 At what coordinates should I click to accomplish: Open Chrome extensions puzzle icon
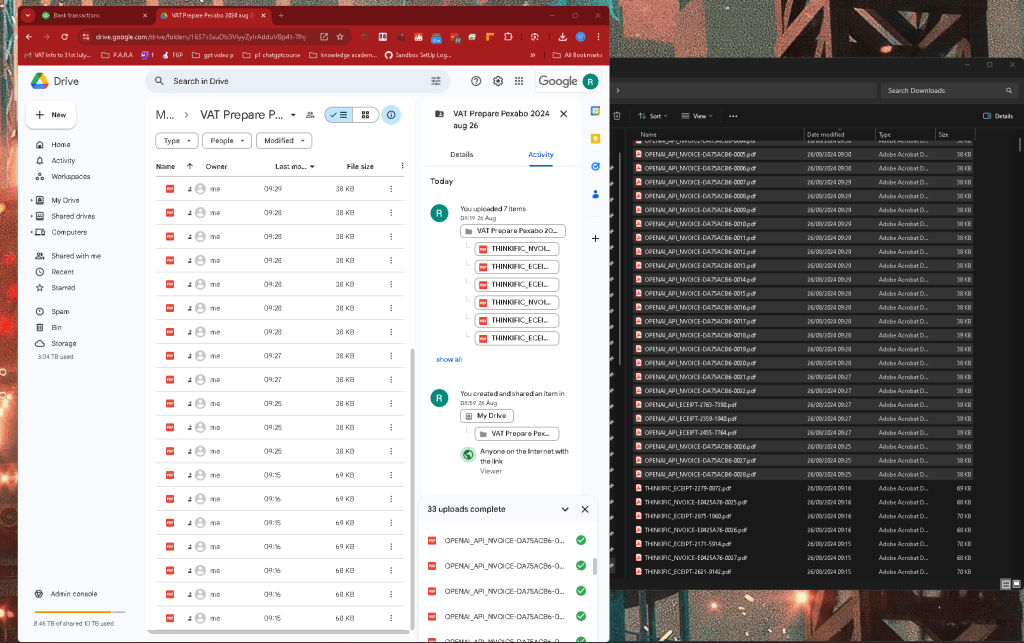pos(508,37)
